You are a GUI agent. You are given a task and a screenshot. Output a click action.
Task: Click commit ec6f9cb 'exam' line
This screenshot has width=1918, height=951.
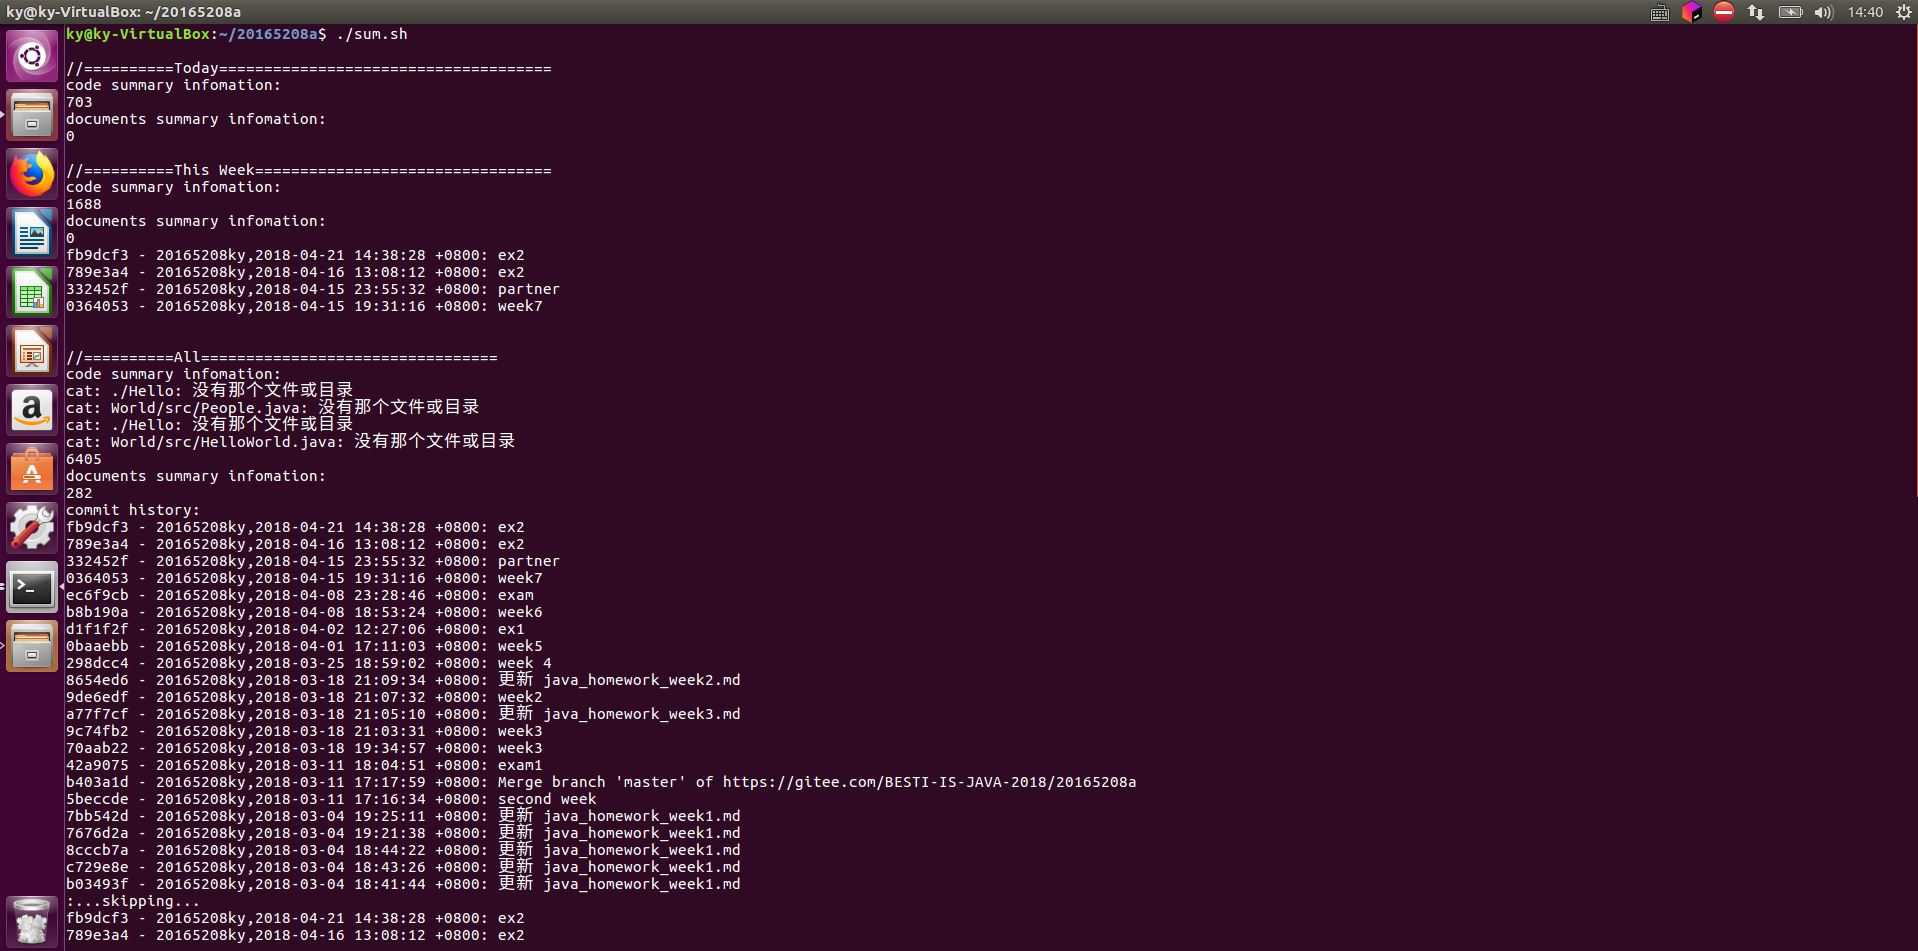pyautogui.click(x=300, y=595)
